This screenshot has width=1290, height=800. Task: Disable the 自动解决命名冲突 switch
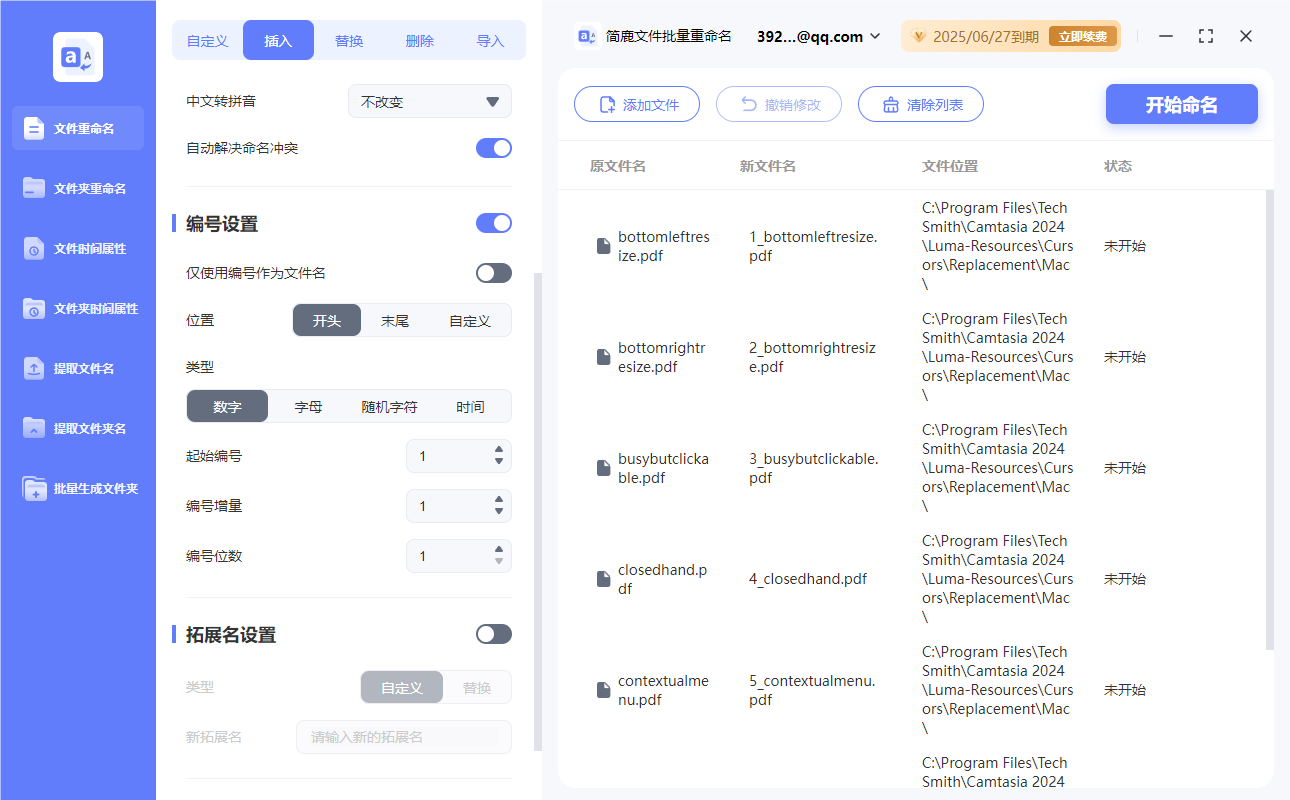click(x=493, y=147)
